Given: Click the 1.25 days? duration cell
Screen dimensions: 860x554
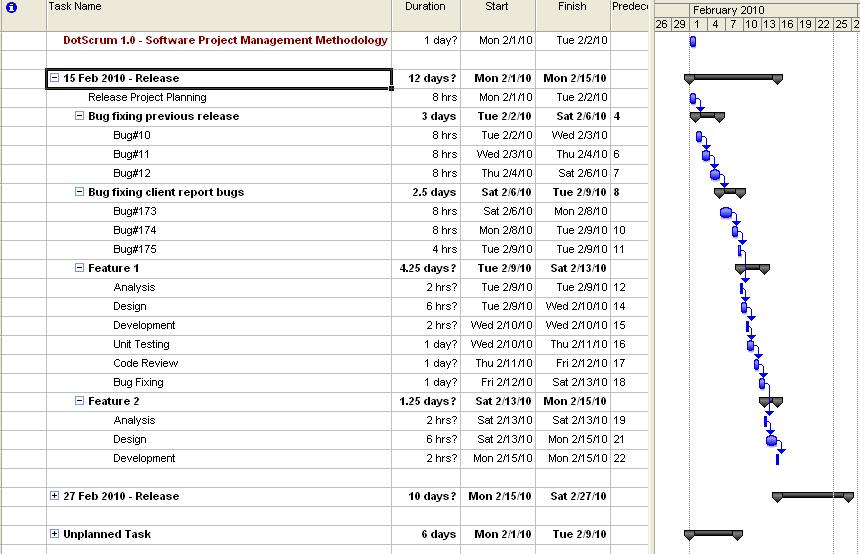Looking at the screenshot, I should point(428,401).
